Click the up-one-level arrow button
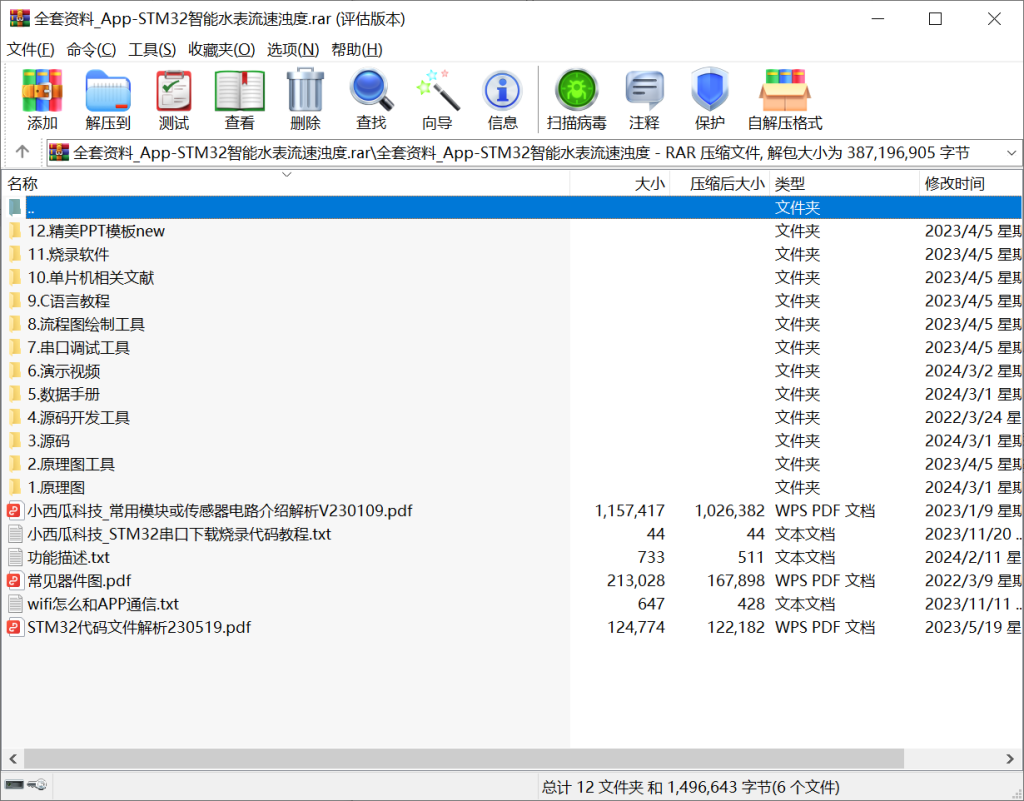 [x=21, y=152]
